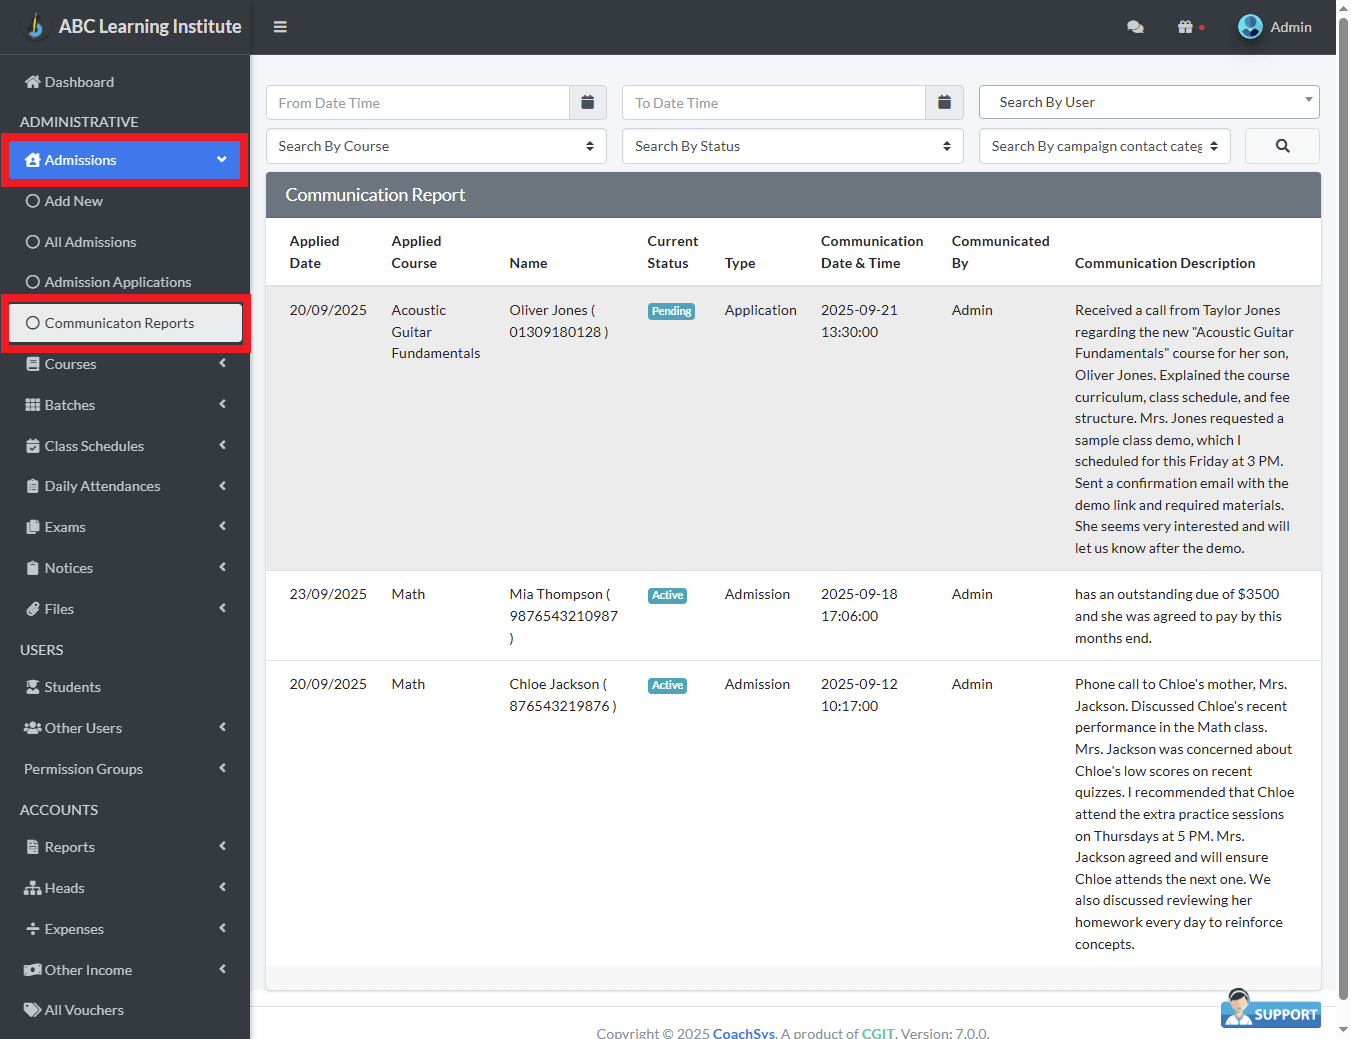Open calendar picker for From Date Time

click(x=588, y=103)
